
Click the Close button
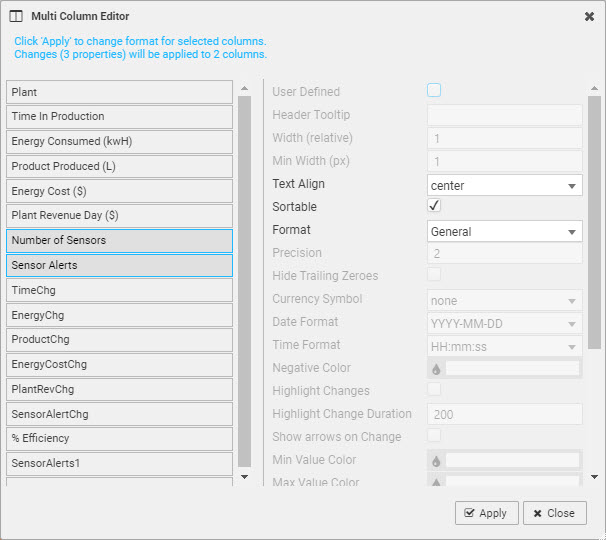(553, 513)
